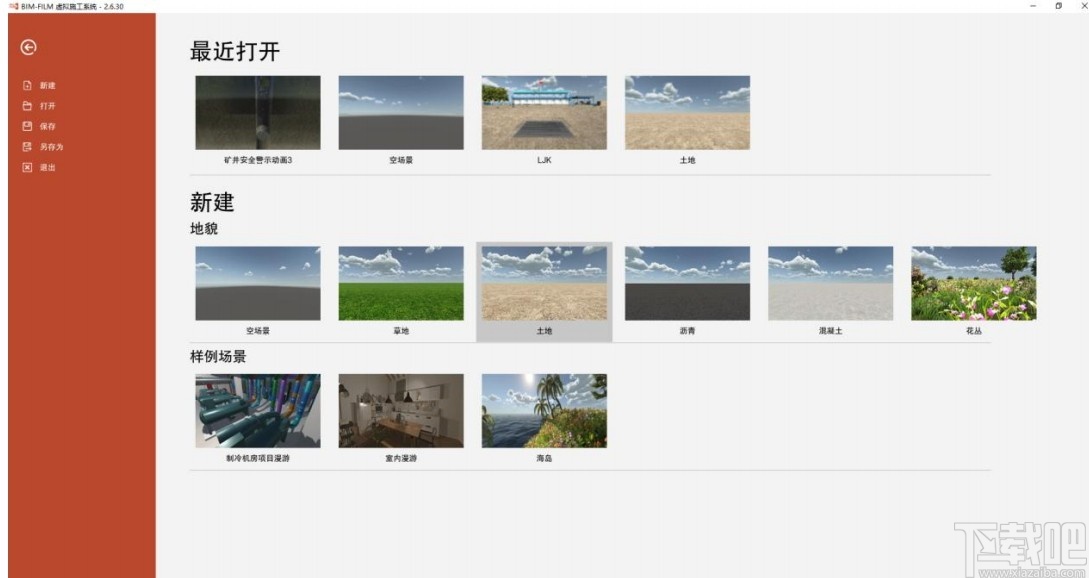Select the highlighted 土地 terrain template
This screenshot has height=578, width=1089.
point(543,282)
